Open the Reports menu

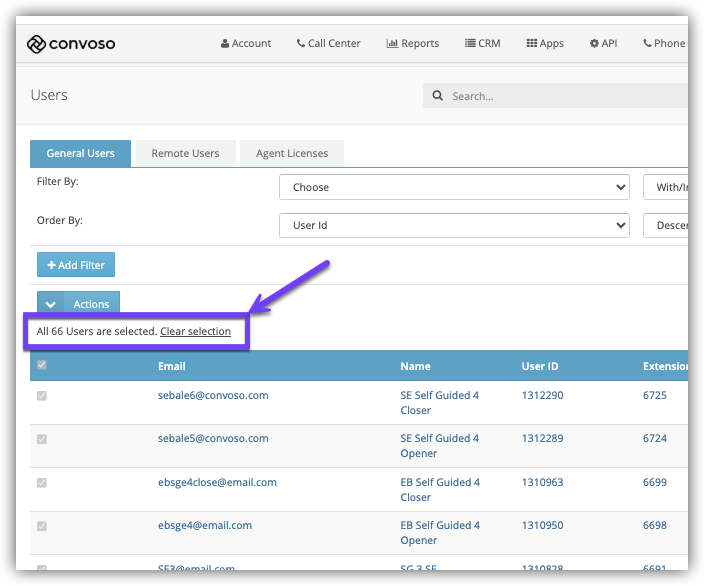[413, 44]
